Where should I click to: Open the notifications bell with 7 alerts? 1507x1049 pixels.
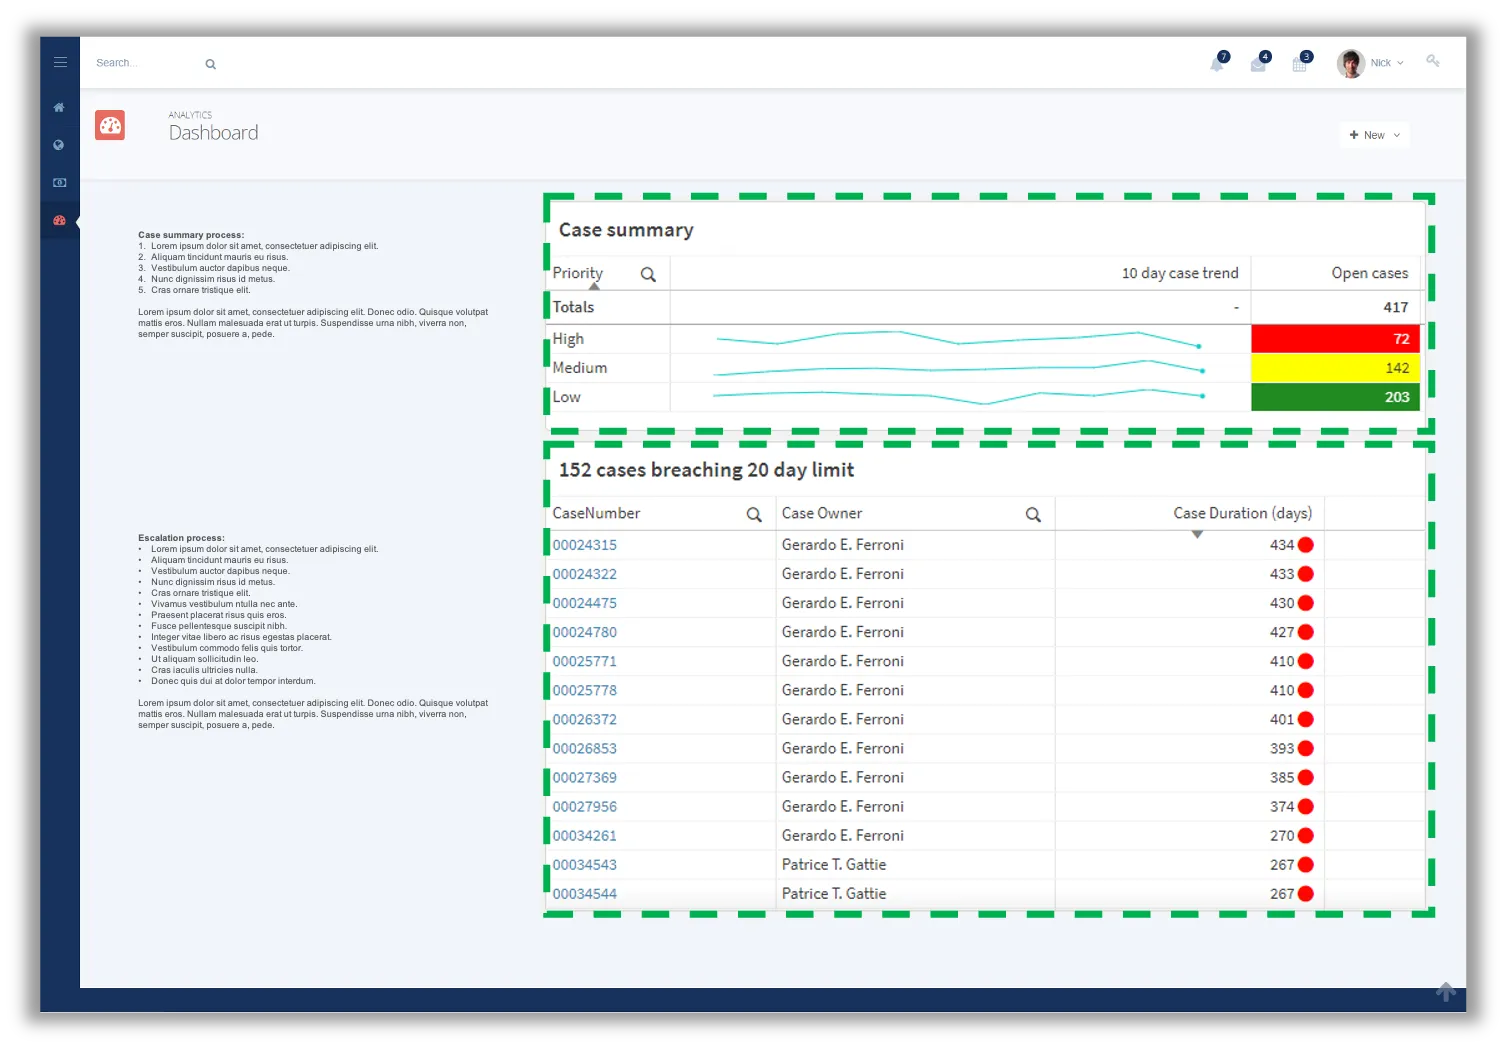pyautogui.click(x=1217, y=62)
